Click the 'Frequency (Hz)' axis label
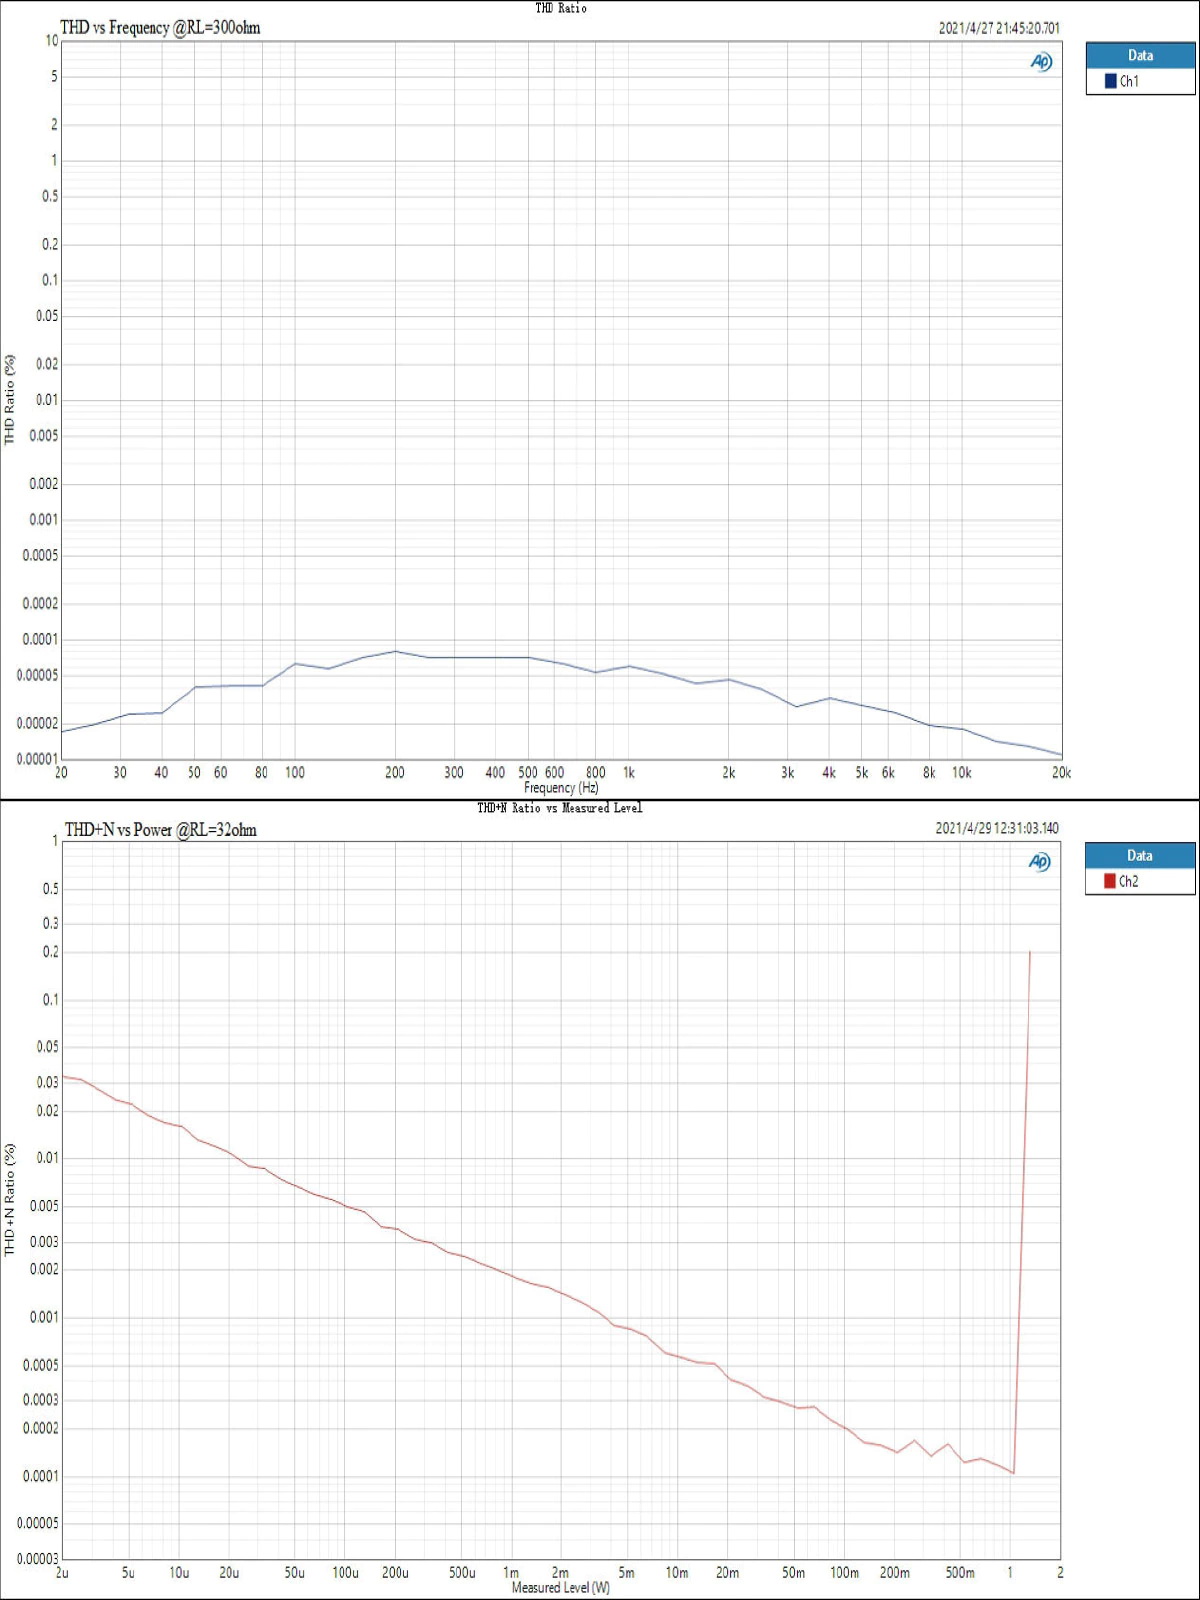The width and height of the screenshot is (1200, 1600). click(x=561, y=788)
